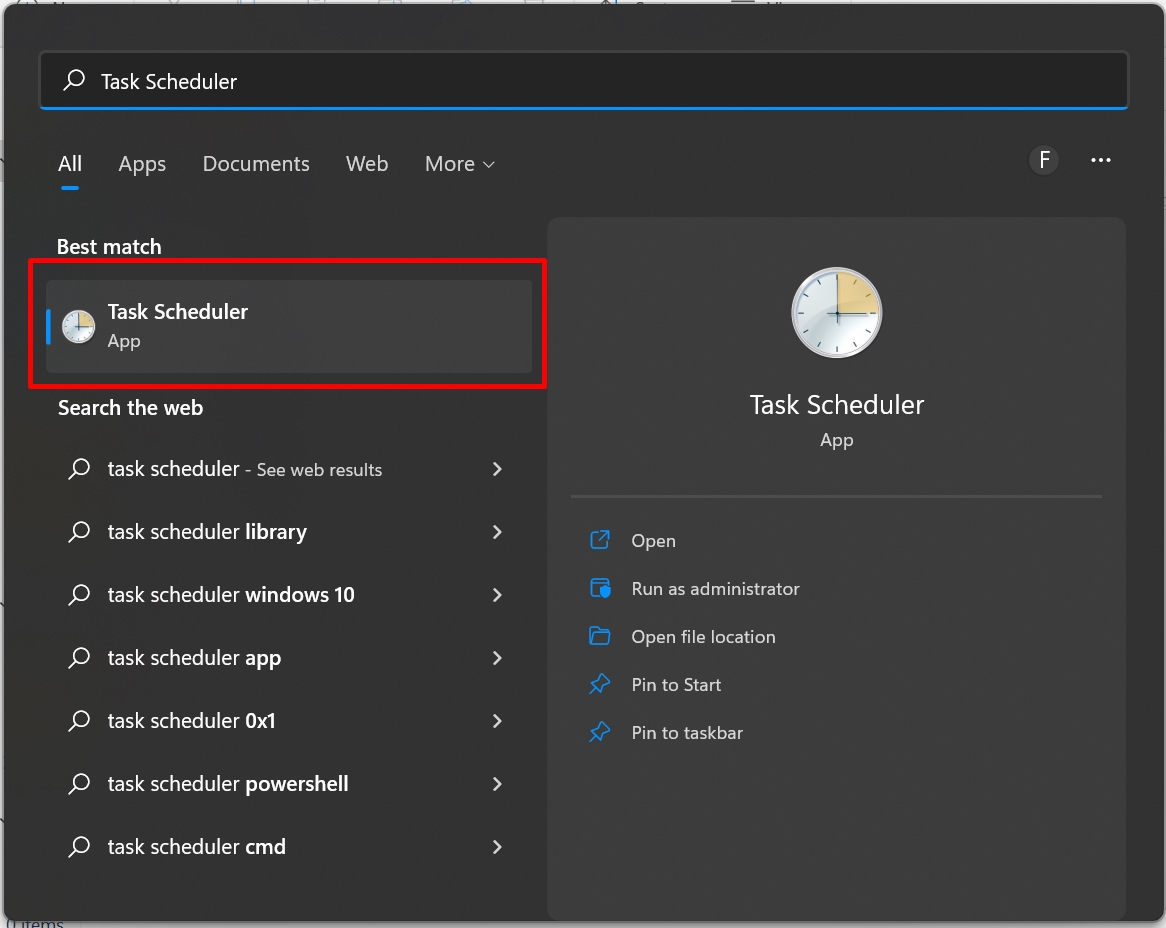Switch to the Apps filter tab
1166x928 pixels.
click(142, 164)
